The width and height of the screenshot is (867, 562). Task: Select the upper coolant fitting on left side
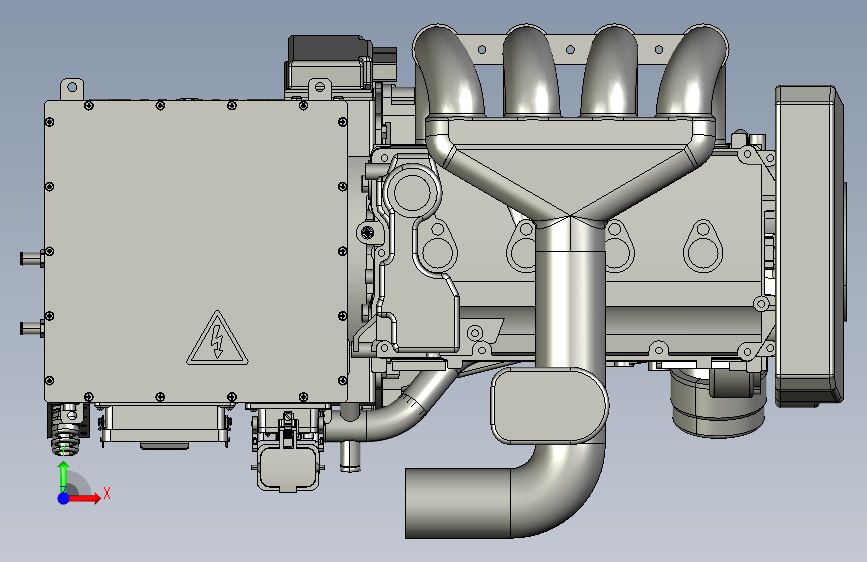[32, 258]
